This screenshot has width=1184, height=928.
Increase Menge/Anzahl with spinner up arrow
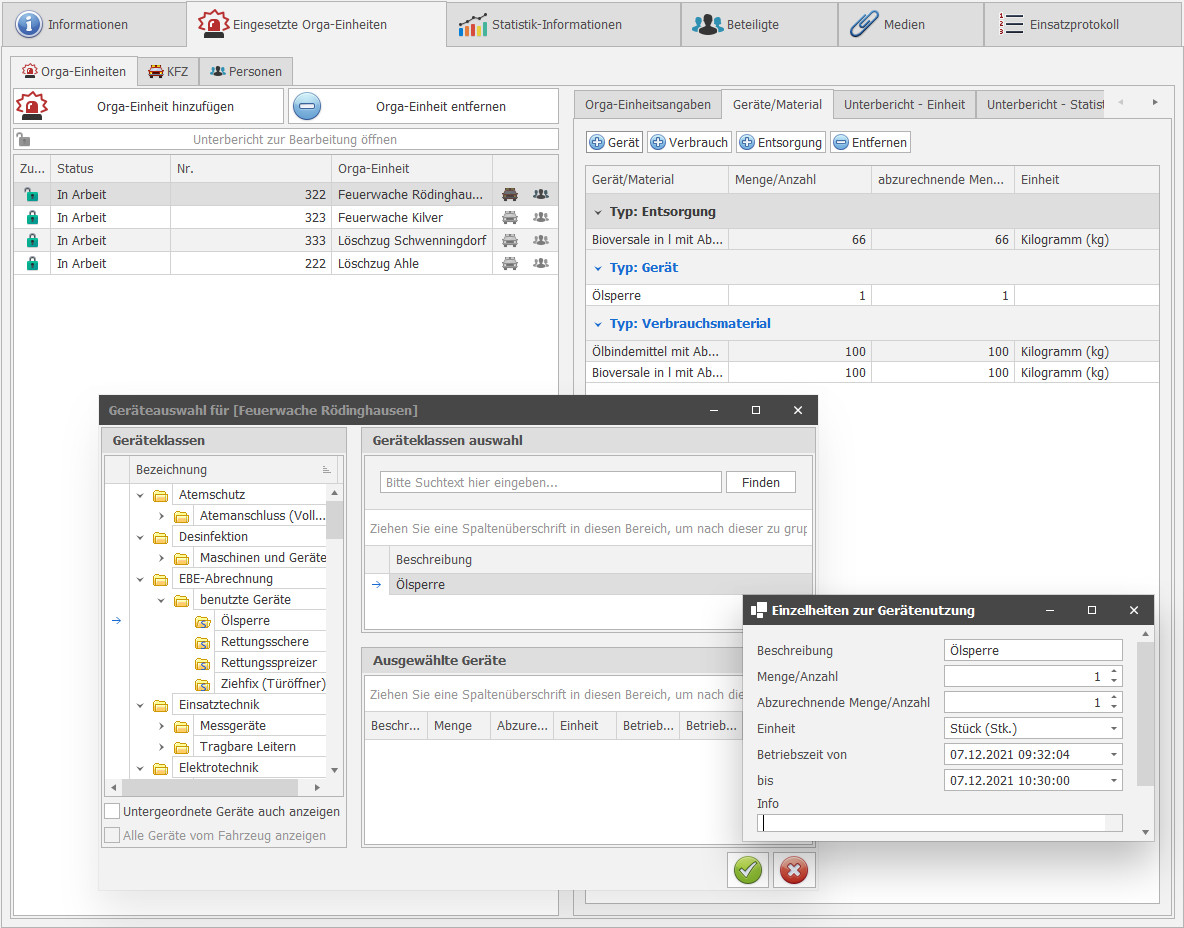pyautogui.click(x=1114, y=671)
